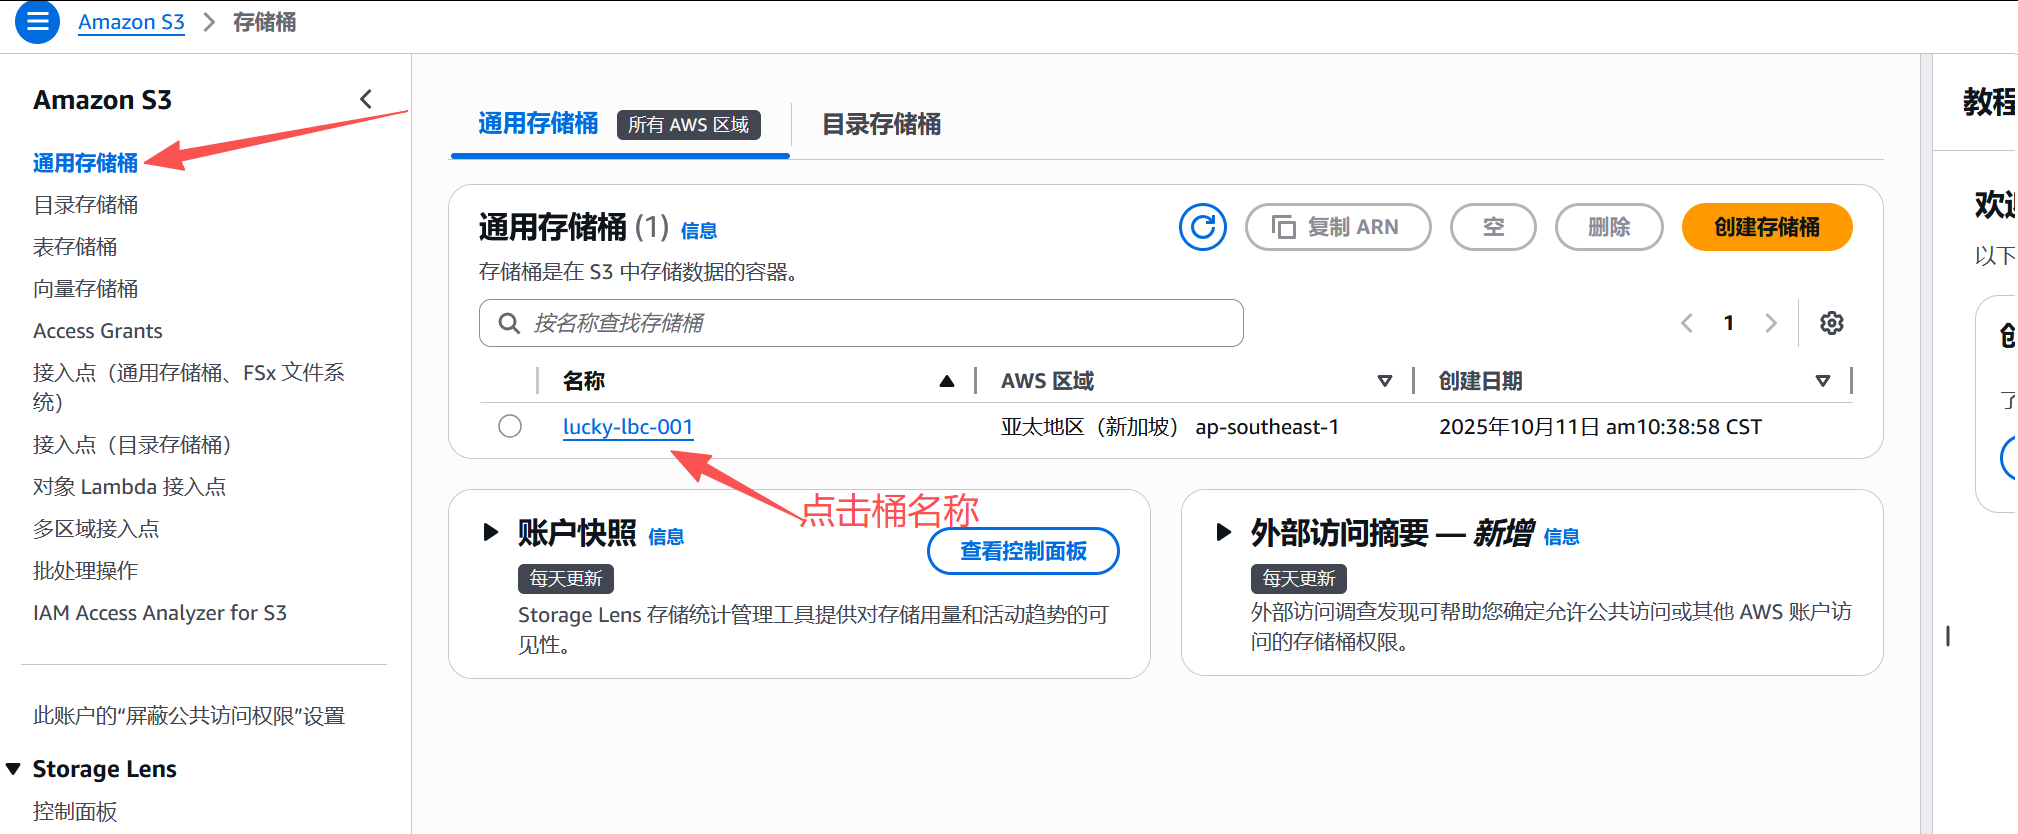Open table preferences gear icon

coord(1832,323)
